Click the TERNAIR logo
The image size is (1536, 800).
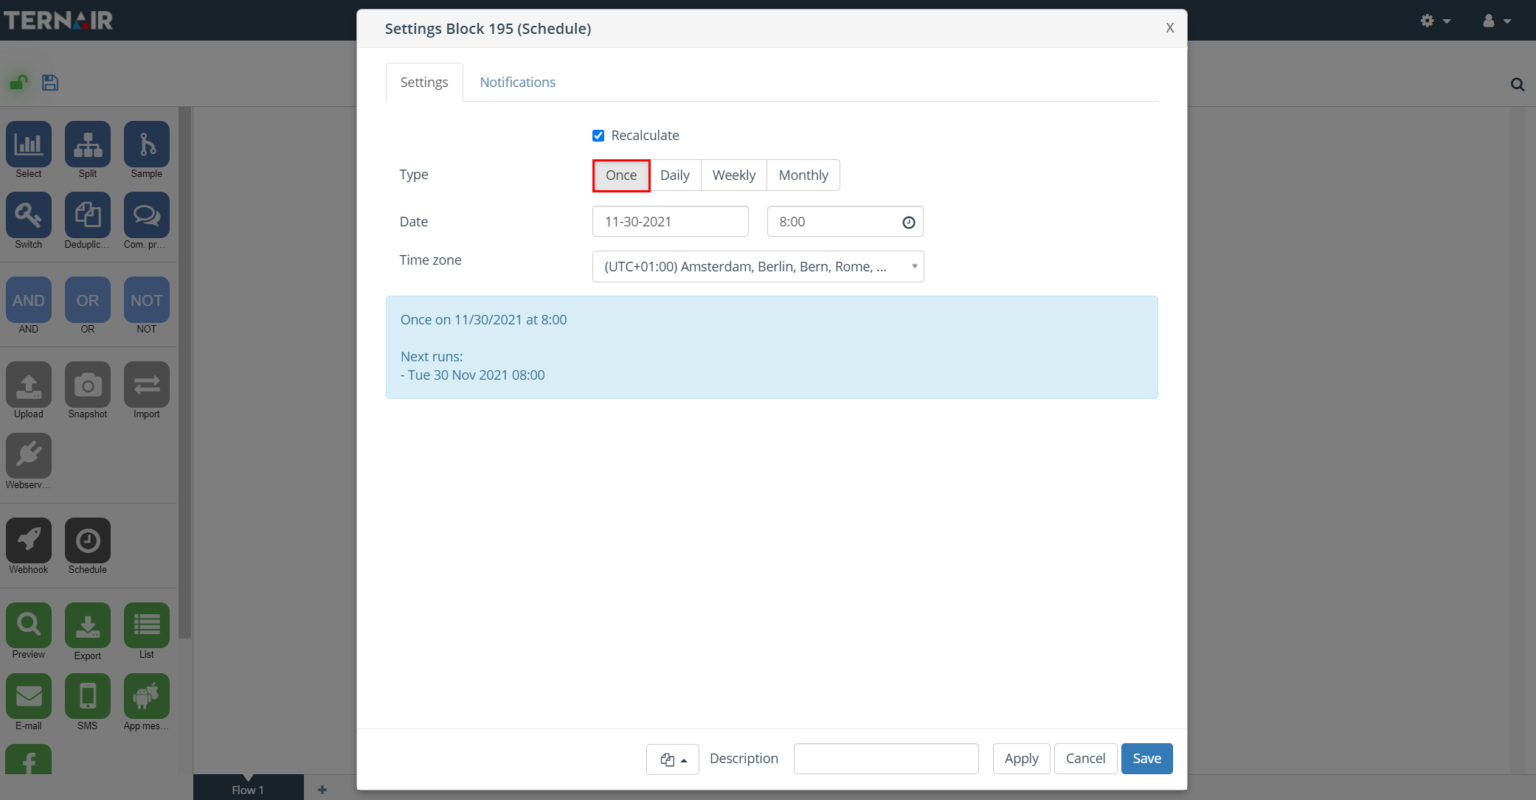click(58, 20)
